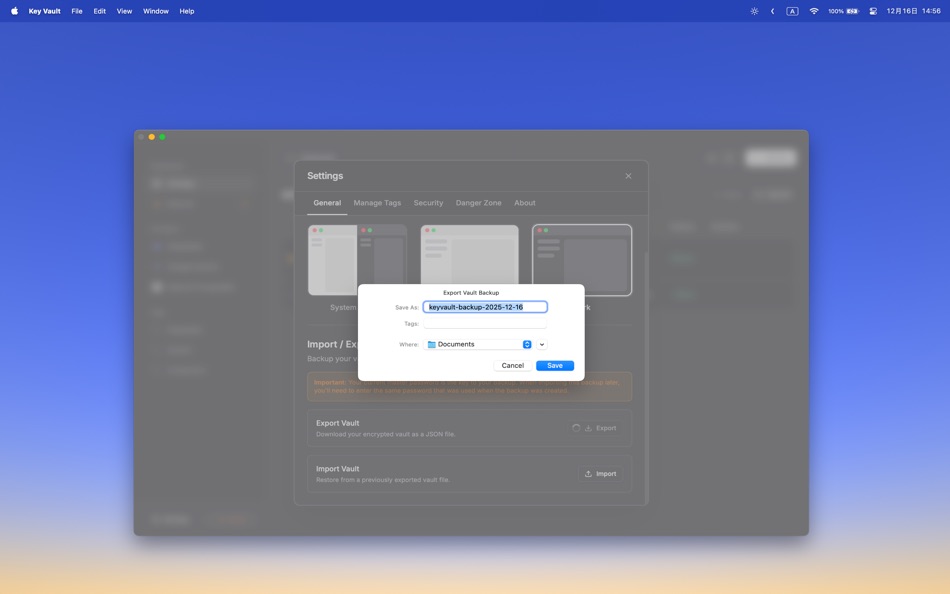Expand the save dialog with the chevron
The width and height of the screenshot is (950, 594).
[541, 344]
